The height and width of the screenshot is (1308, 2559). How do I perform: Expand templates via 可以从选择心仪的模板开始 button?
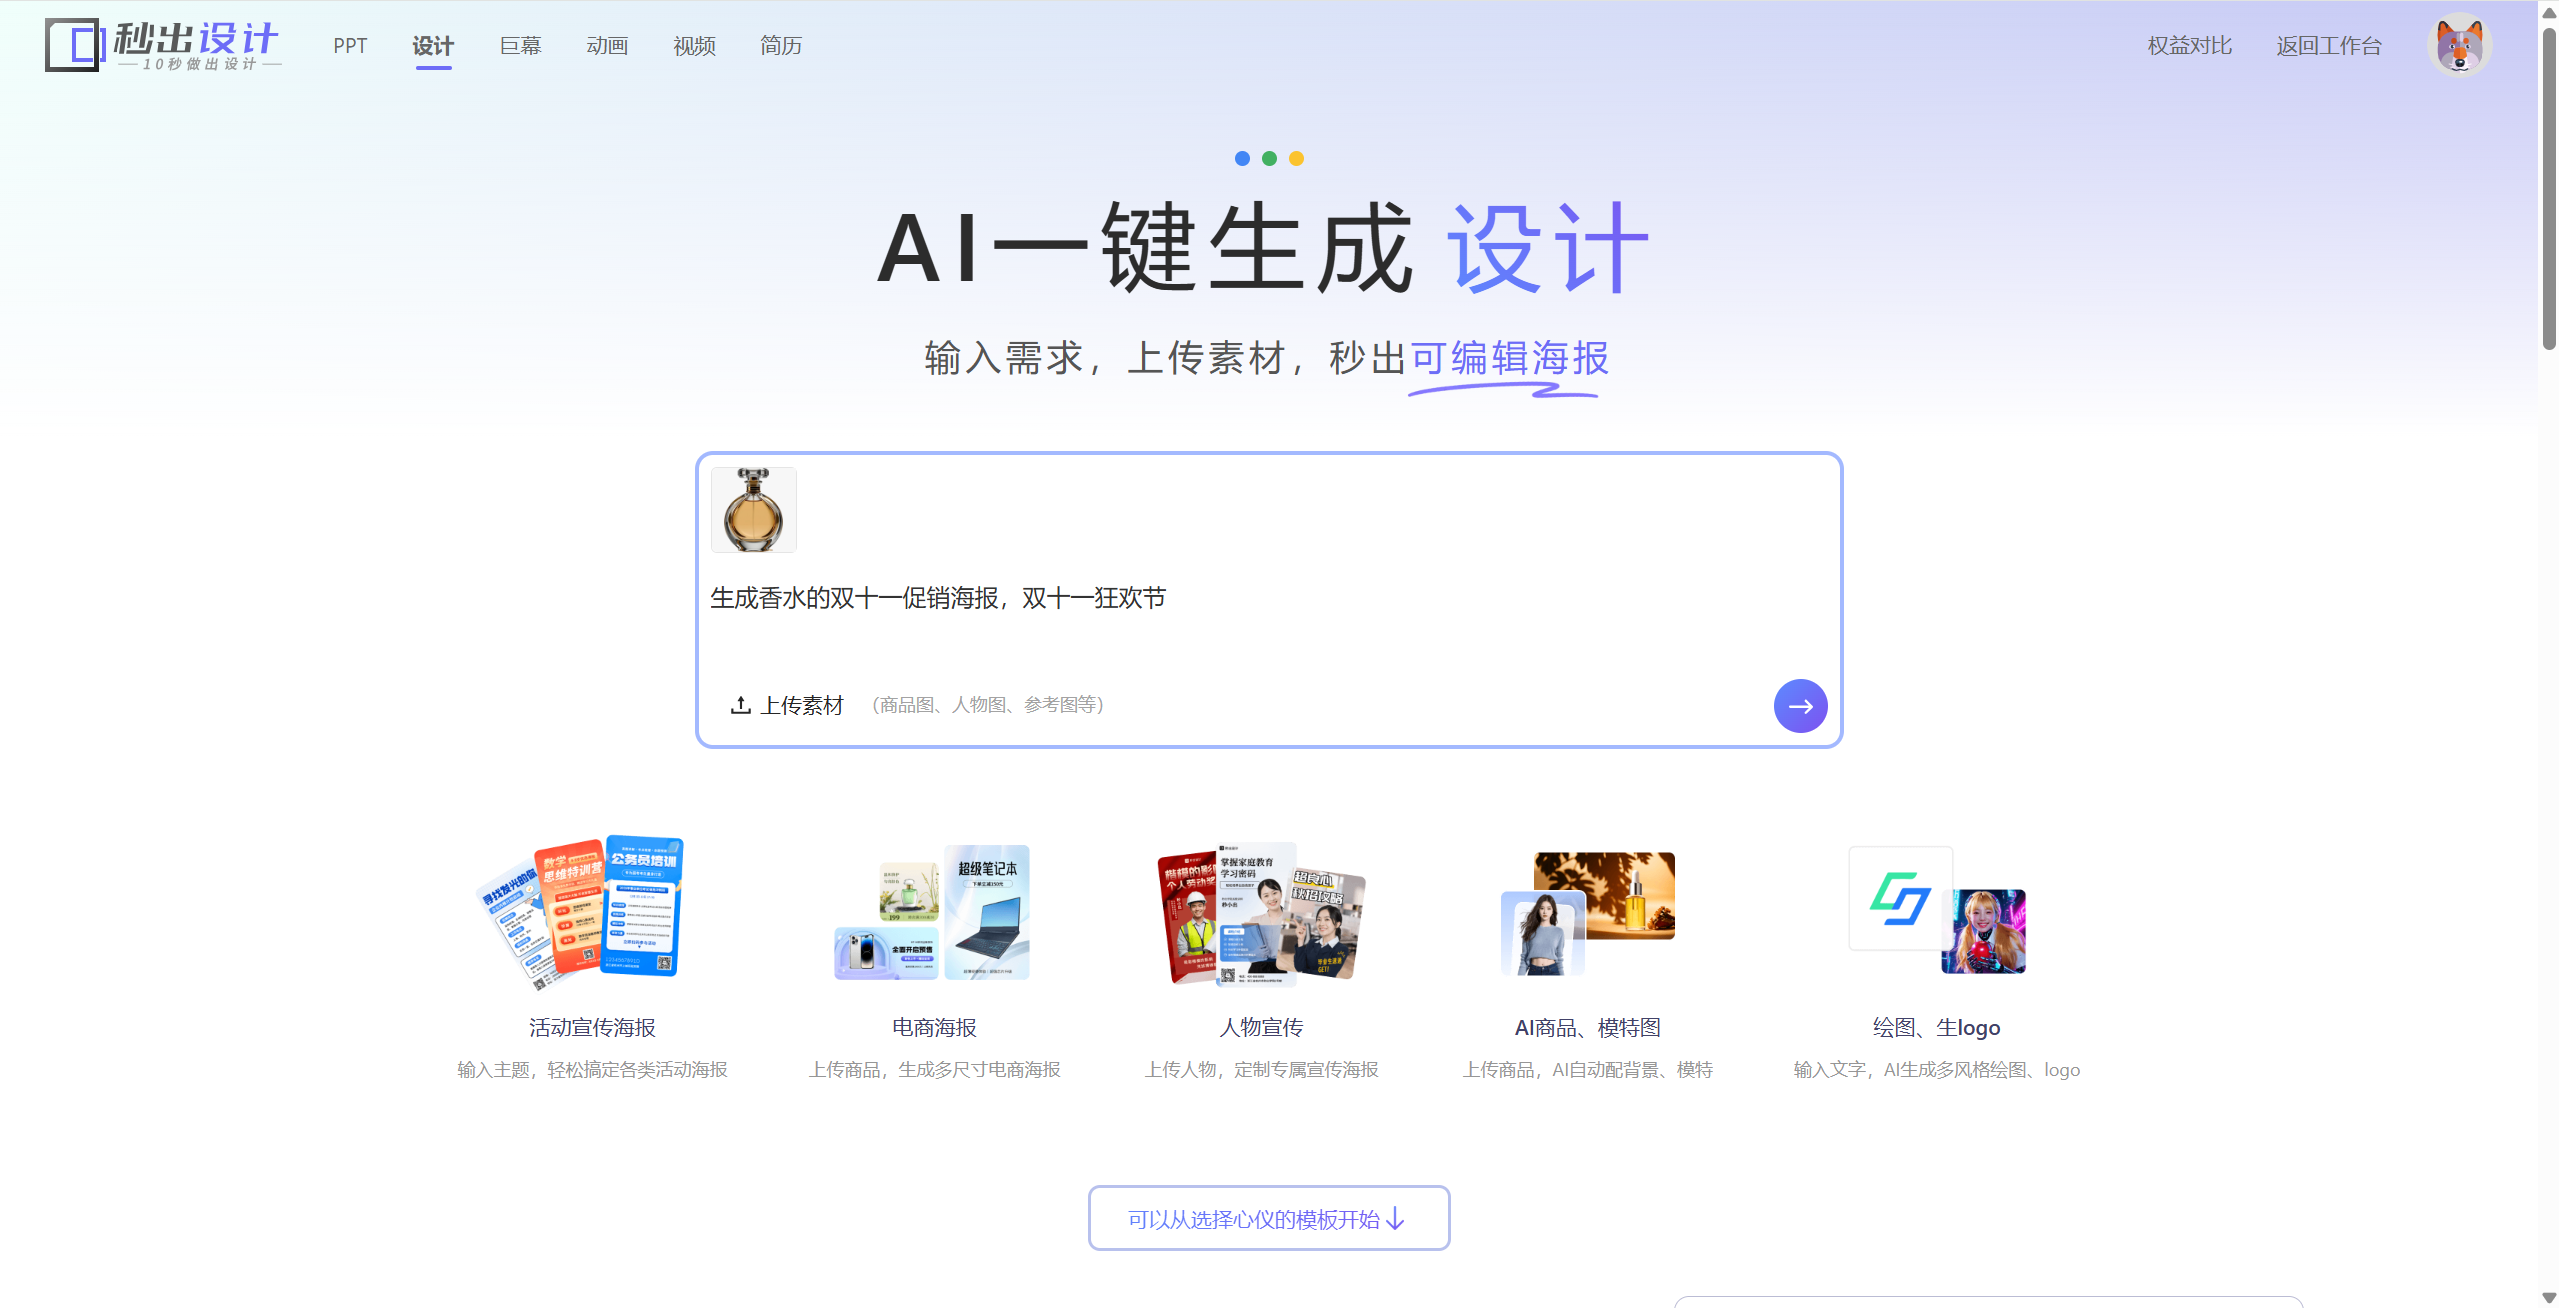pyautogui.click(x=1269, y=1218)
